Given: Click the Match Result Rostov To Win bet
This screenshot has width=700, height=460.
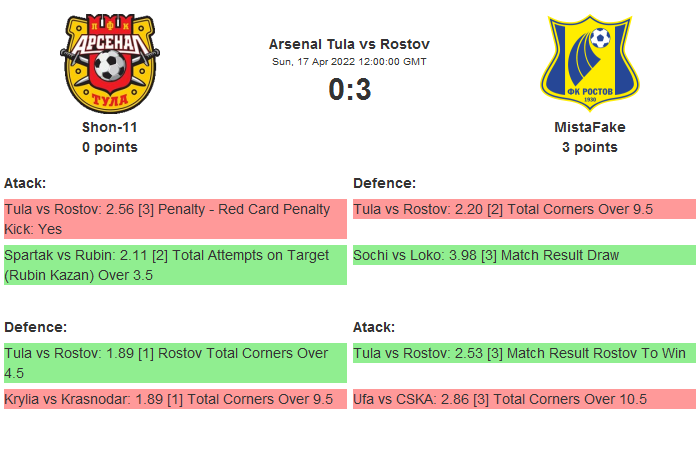Looking at the screenshot, I should coord(524,353).
